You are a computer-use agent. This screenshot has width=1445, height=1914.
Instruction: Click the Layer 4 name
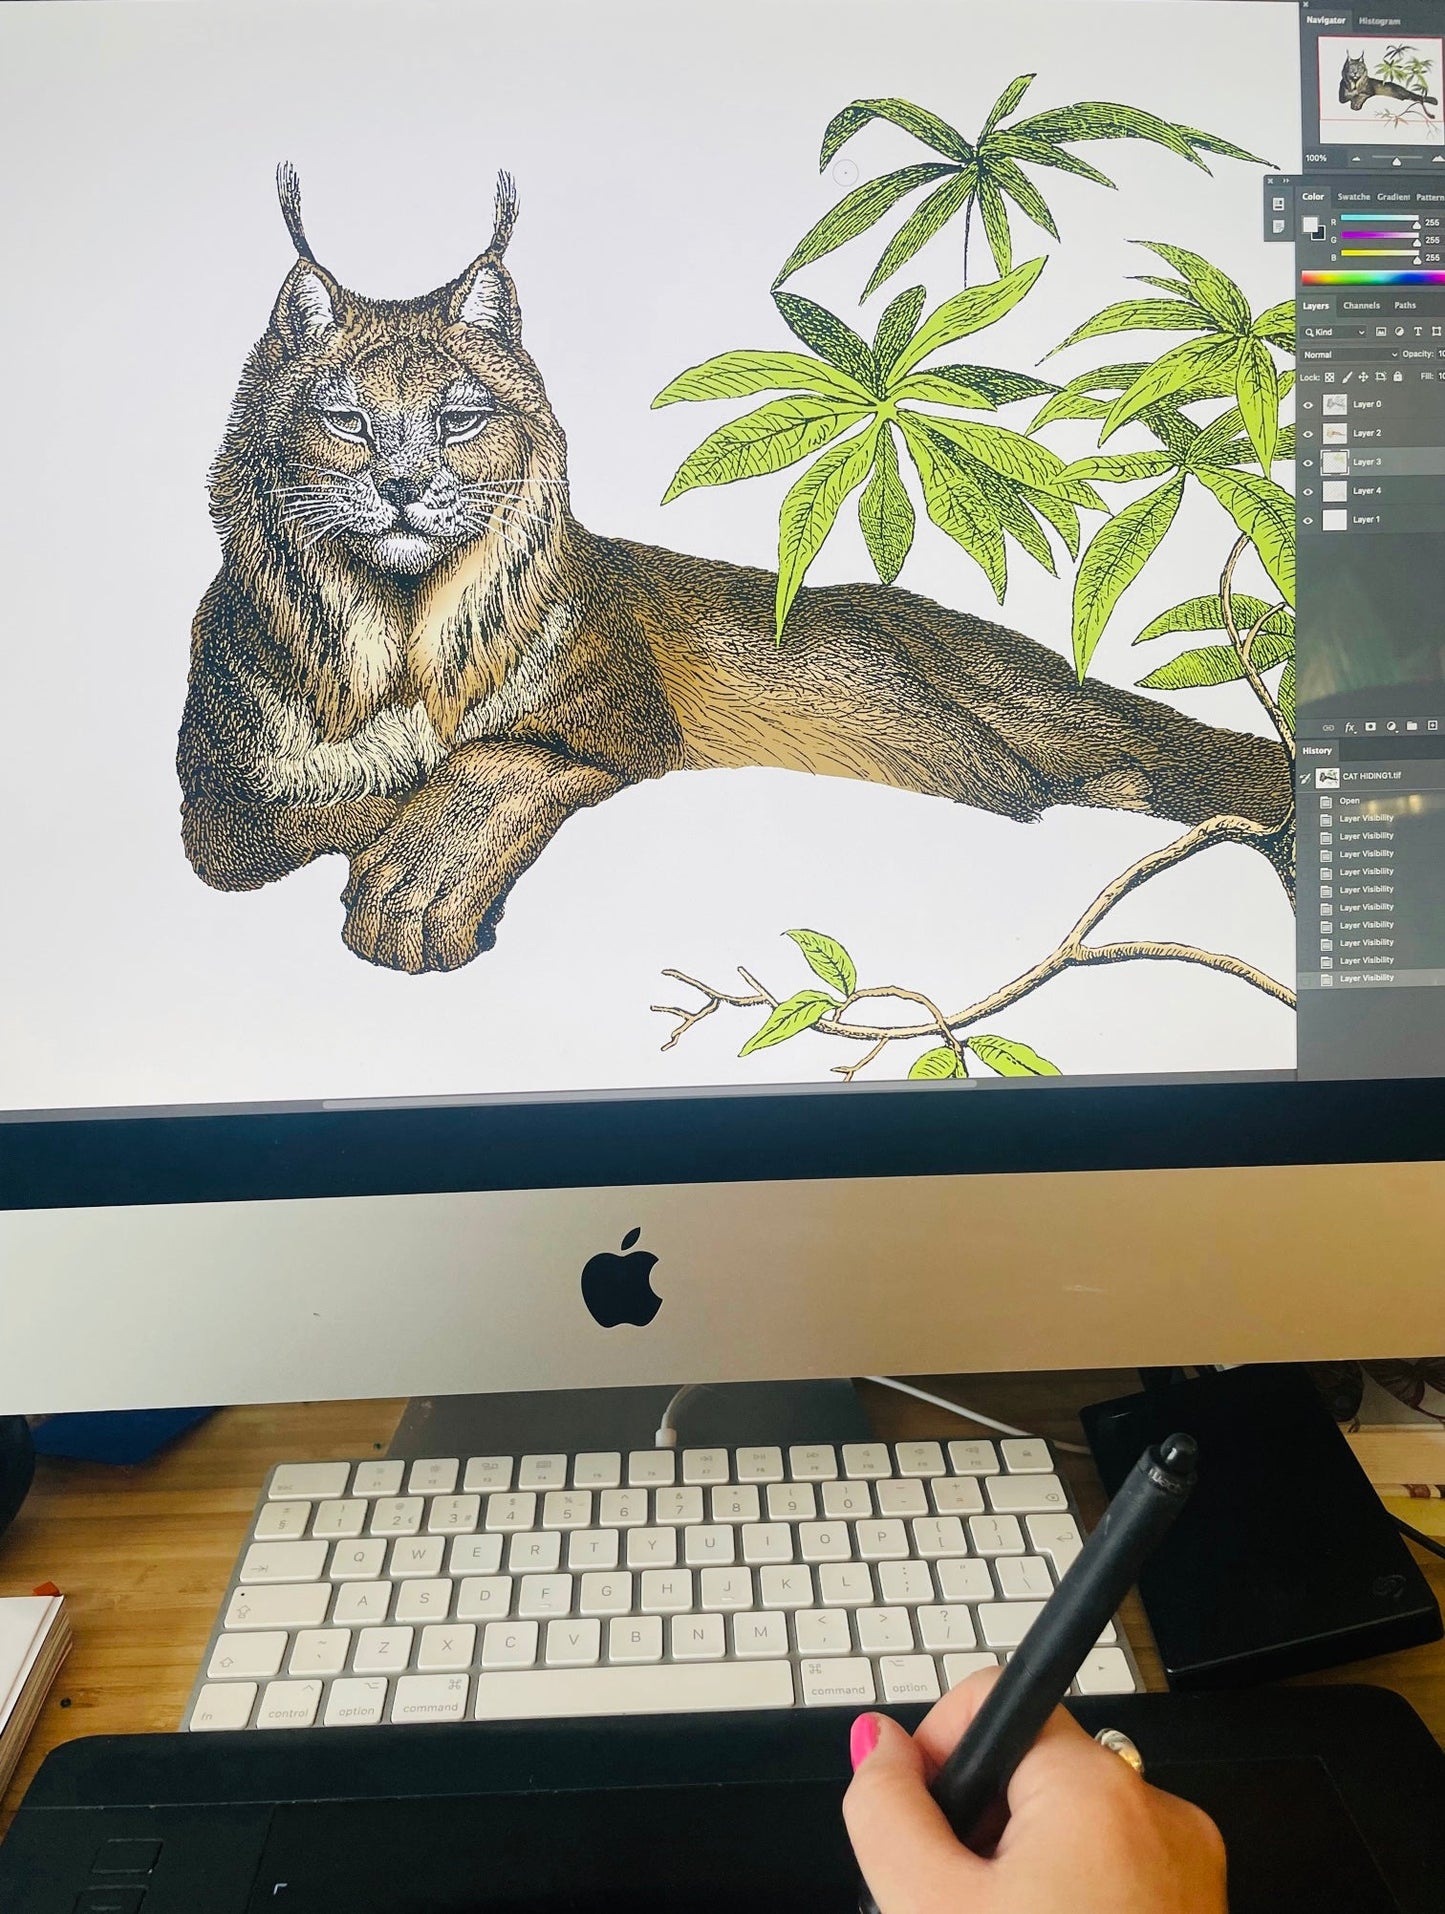click(x=1367, y=491)
